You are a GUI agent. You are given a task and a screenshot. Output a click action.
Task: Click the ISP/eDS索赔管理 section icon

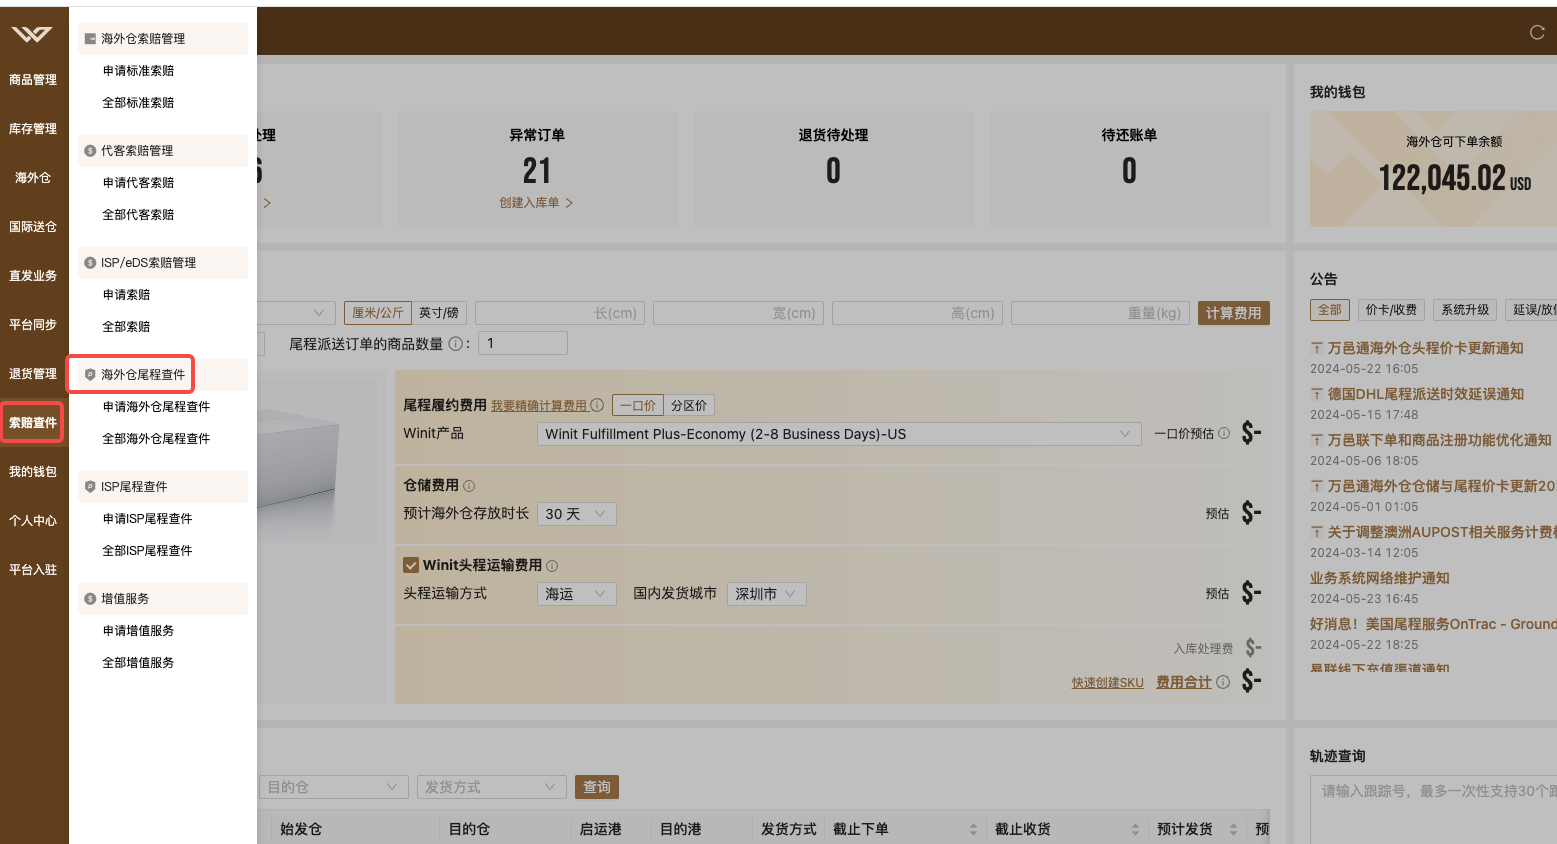point(90,263)
